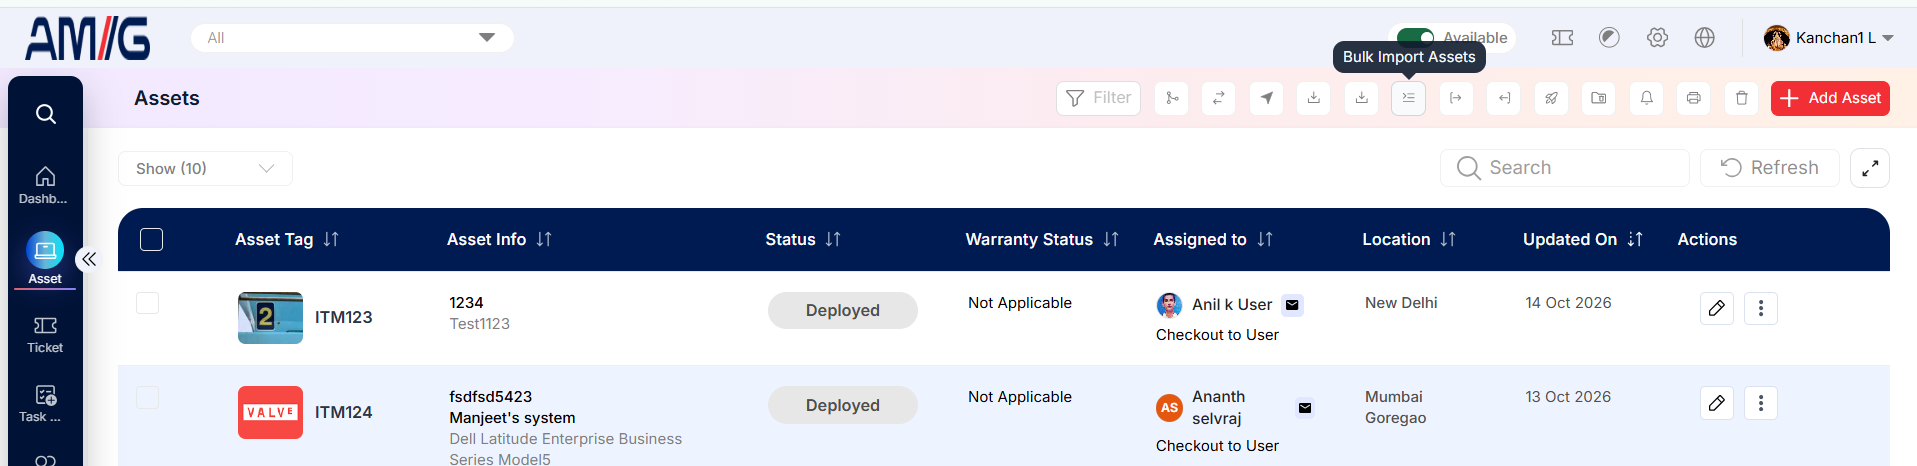Open the Show (10) page-size dropdown
Viewport: 1917px width, 466px height.
point(205,168)
